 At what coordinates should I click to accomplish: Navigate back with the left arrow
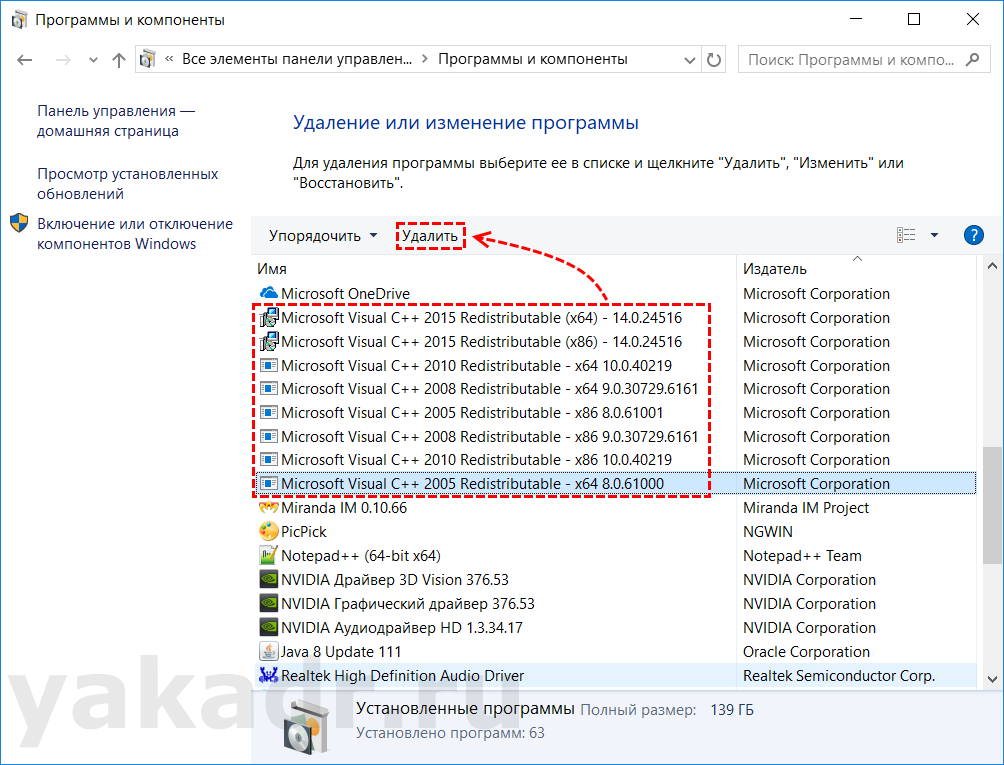click(x=26, y=60)
